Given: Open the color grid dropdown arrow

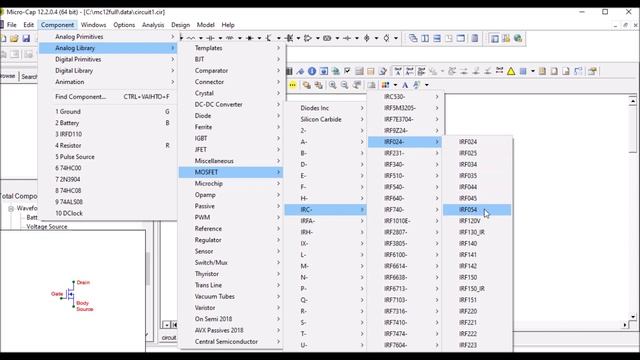Looking at the screenshot, I should [395, 84].
